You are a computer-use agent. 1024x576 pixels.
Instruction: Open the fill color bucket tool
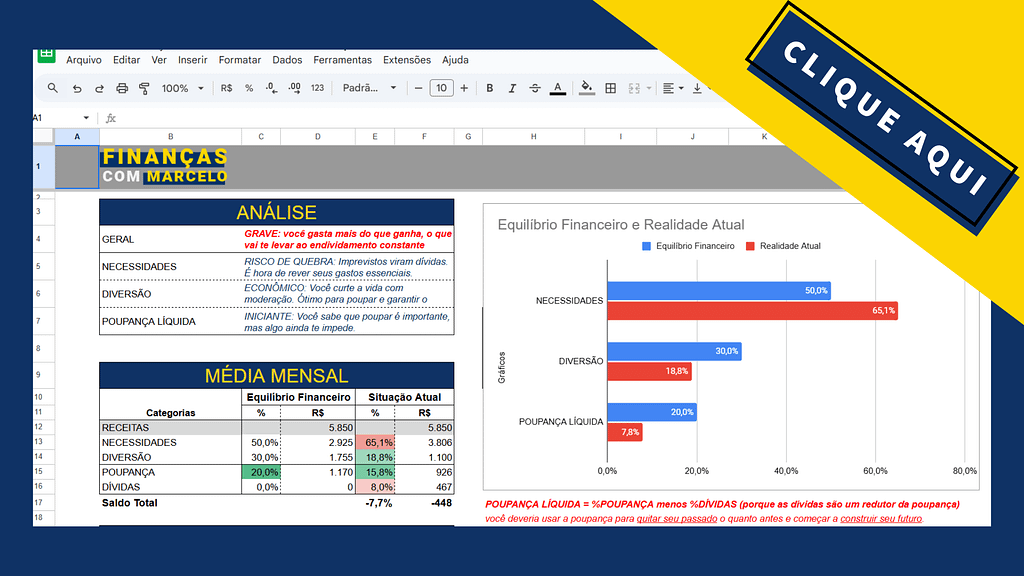[587, 88]
